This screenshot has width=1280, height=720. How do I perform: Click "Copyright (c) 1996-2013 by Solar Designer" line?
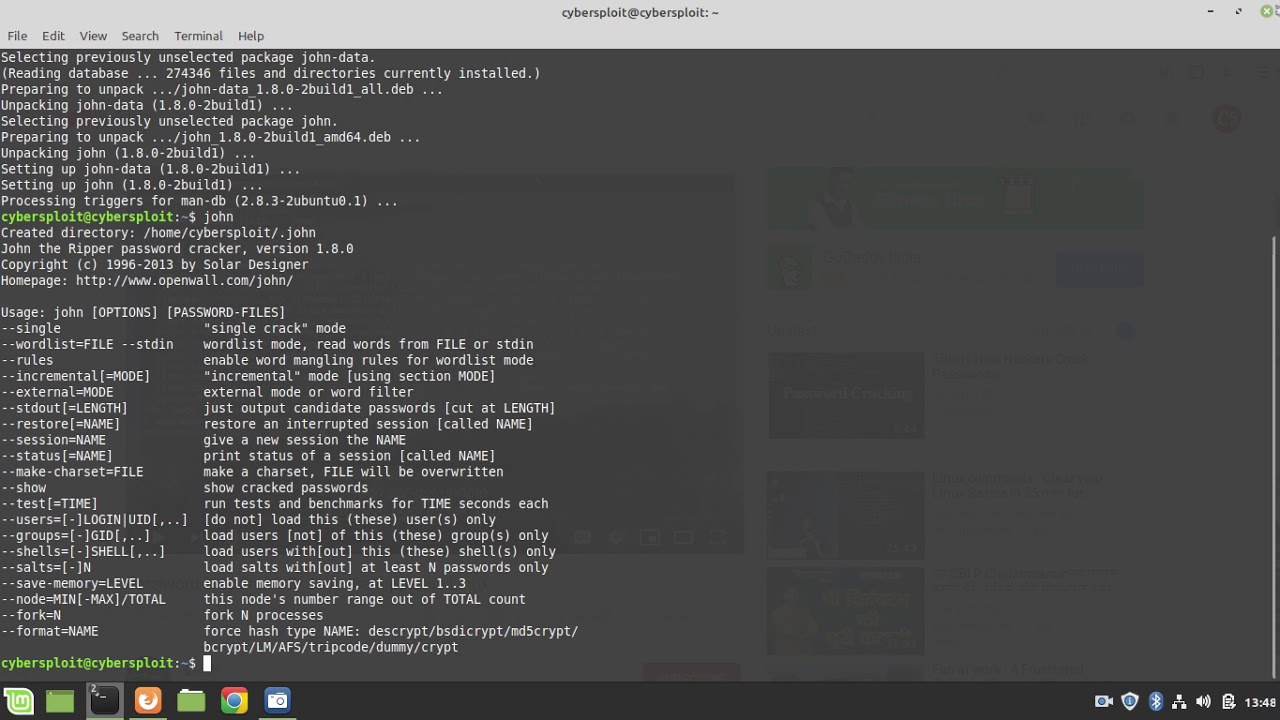154,265
